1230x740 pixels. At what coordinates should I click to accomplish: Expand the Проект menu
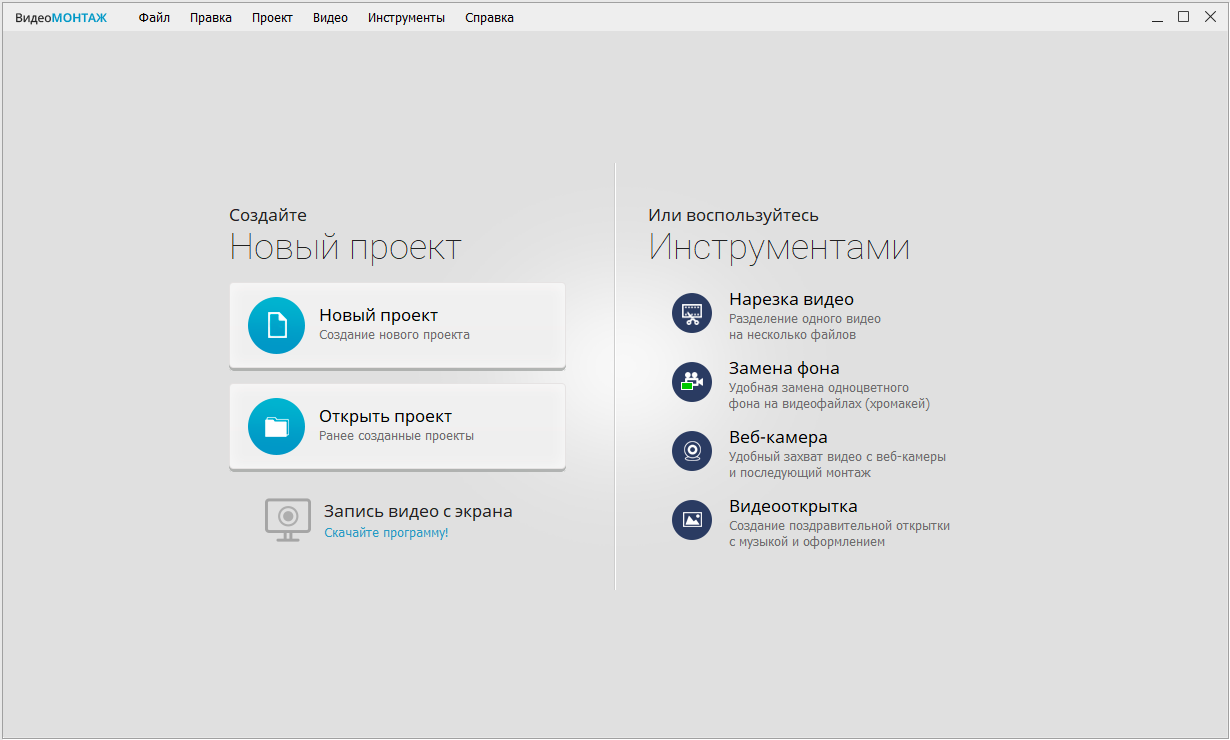point(272,17)
